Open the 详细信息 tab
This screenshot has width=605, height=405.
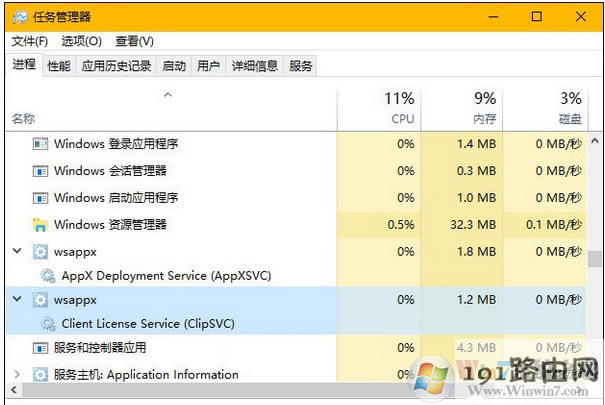click(x=254, y=66)
